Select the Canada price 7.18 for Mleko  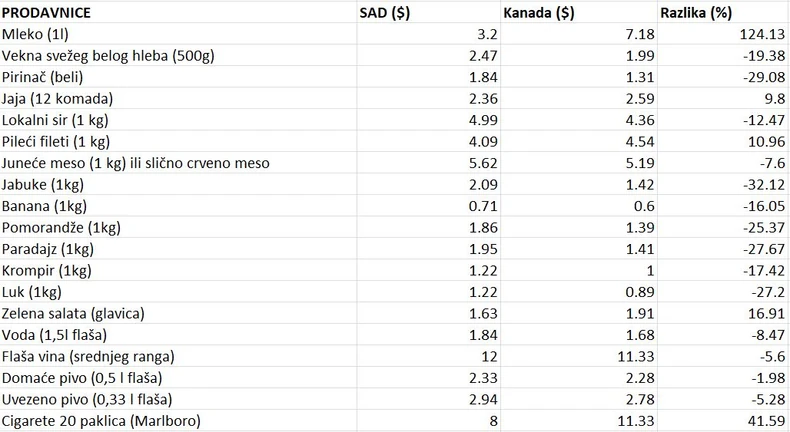pos(620,33)
